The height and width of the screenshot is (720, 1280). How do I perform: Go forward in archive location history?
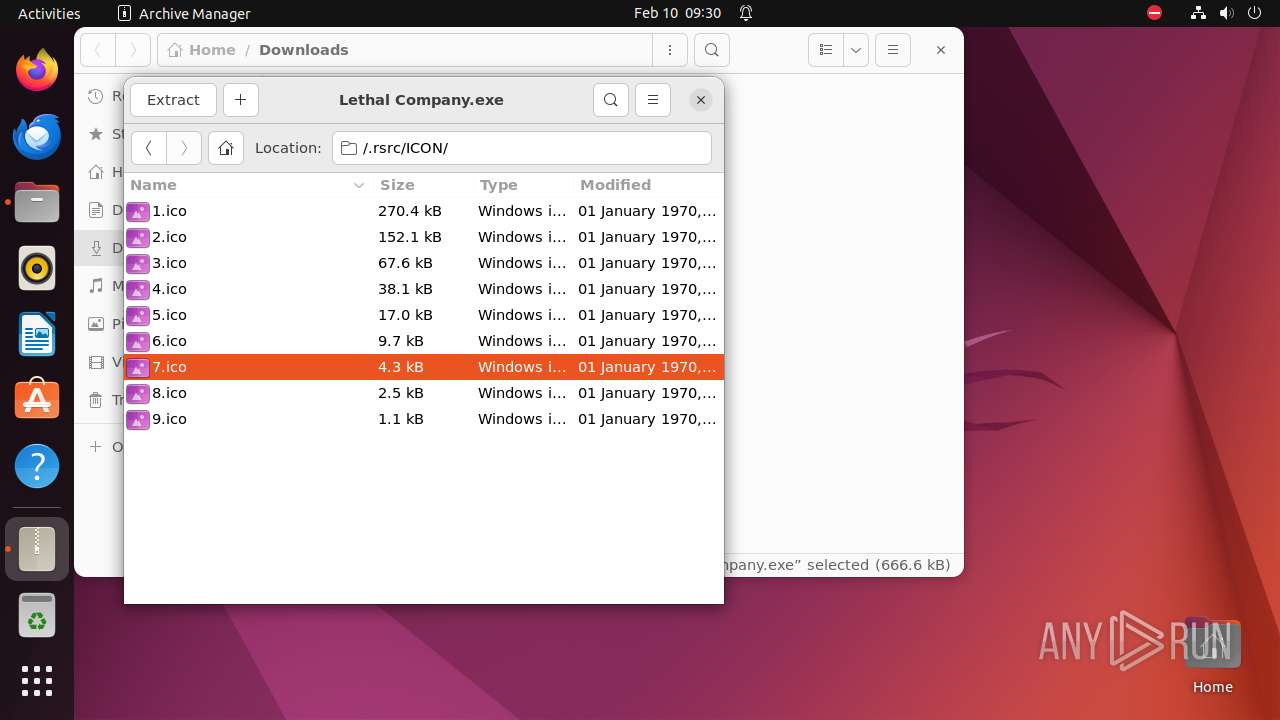[184, 148]
